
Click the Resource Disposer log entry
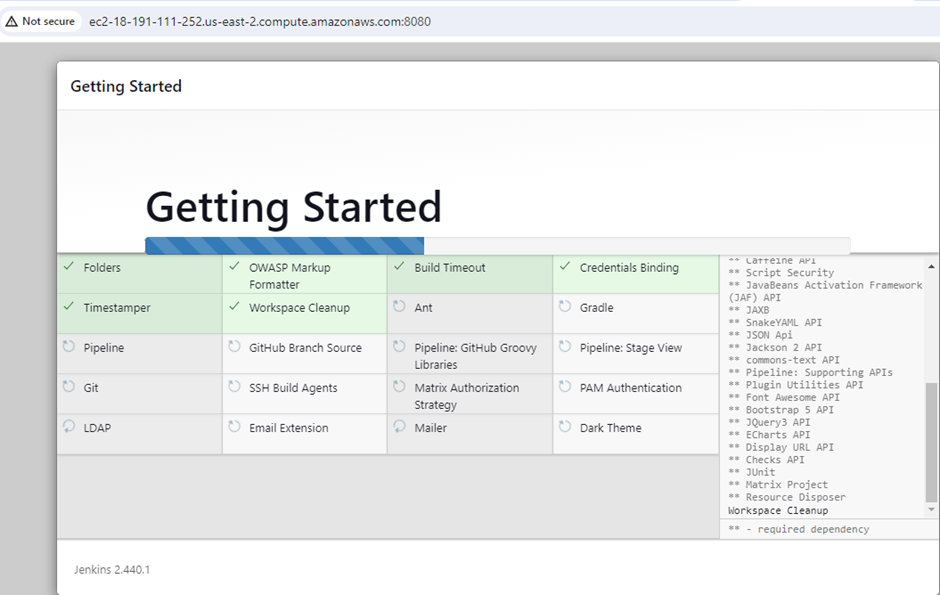[787, 497]
